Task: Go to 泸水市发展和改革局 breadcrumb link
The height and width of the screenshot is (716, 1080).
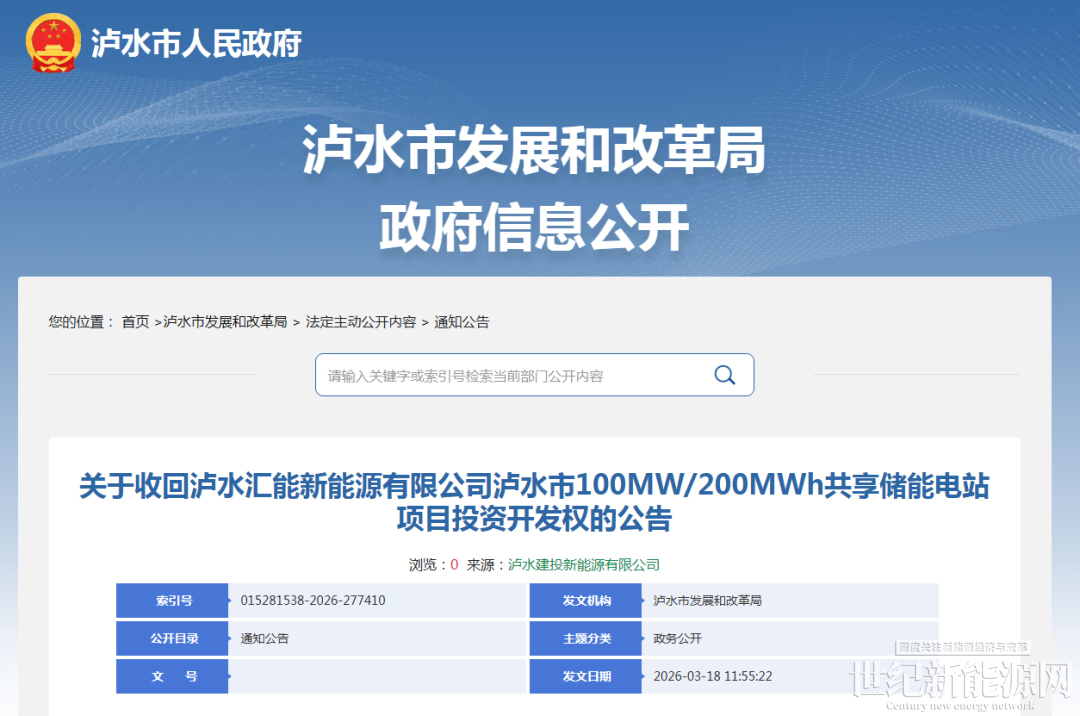Action: coord(225,322)
